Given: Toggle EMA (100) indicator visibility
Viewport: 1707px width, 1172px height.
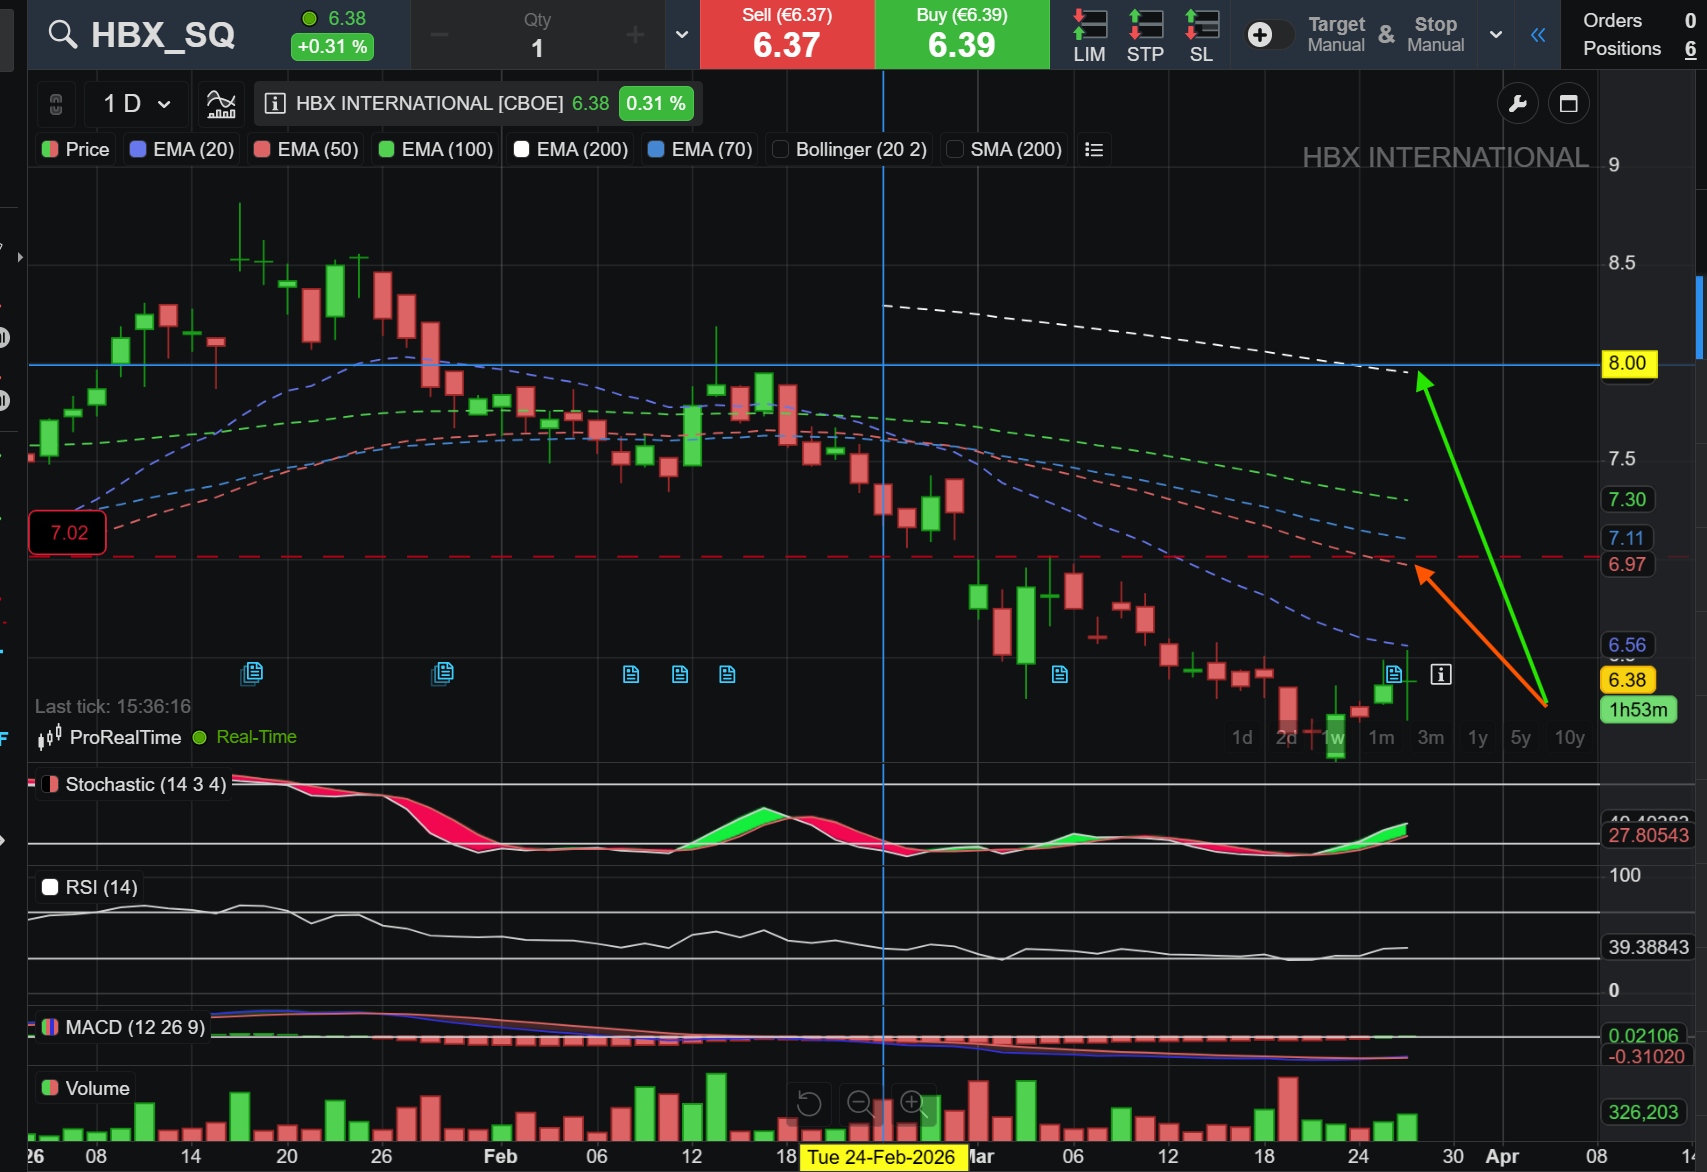Looking at the screenshot, I should (436, 149).
